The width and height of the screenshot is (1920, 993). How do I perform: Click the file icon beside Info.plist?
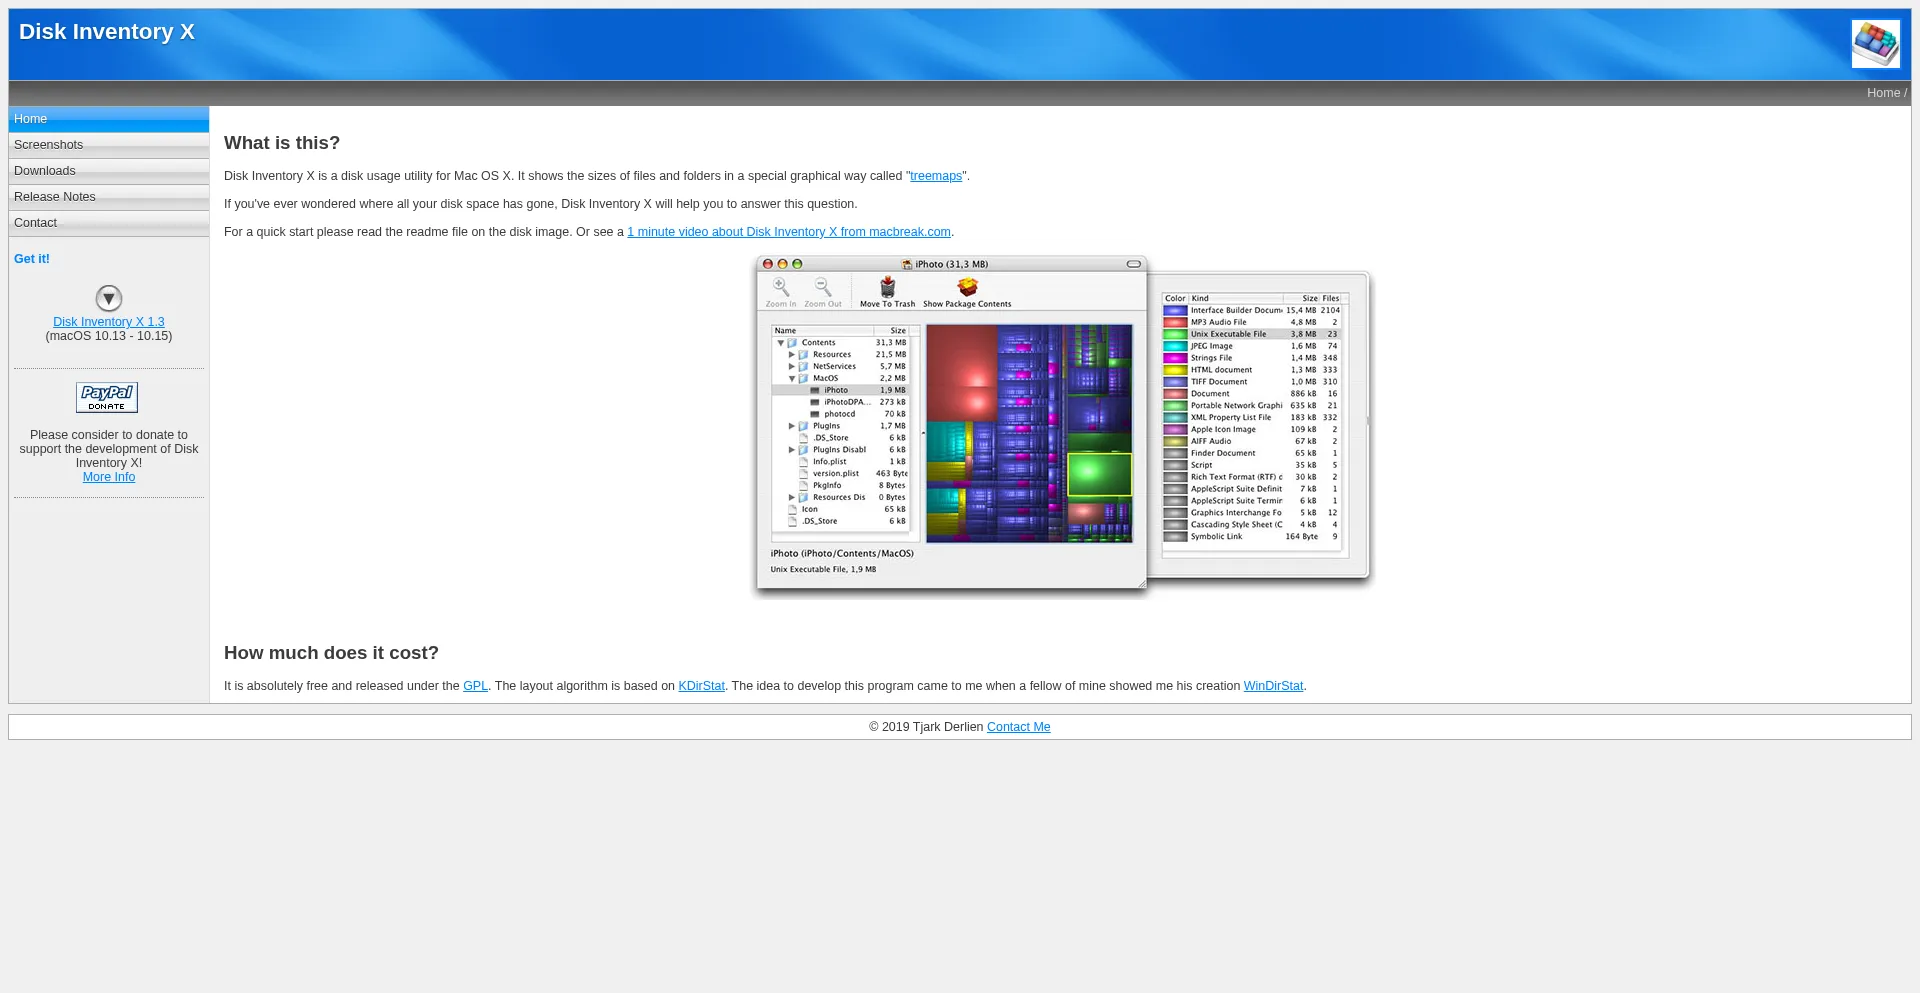click(x=803, y=461)
